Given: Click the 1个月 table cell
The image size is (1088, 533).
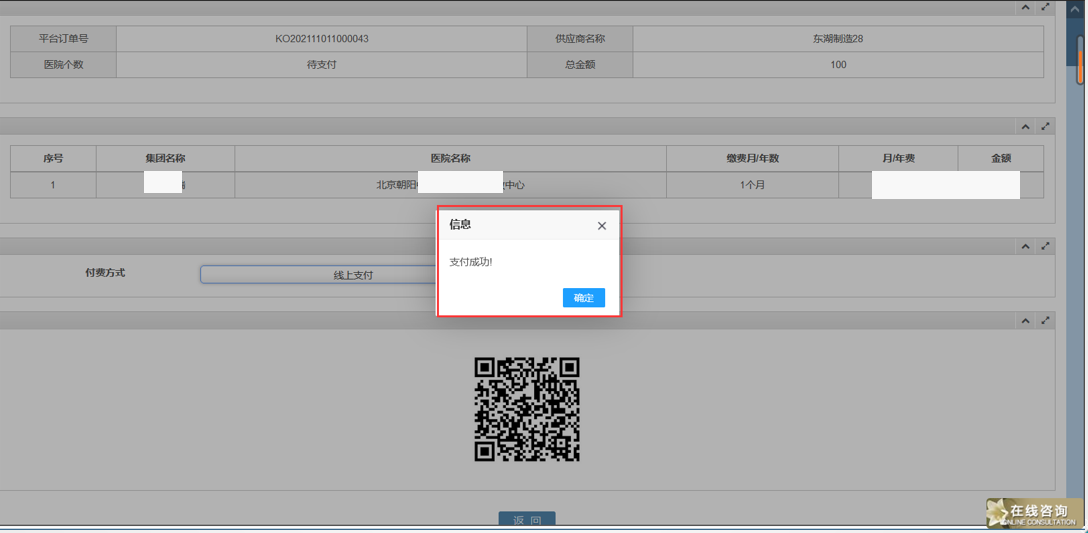Looking at the screenshot, I should click(x=752, y=185).
